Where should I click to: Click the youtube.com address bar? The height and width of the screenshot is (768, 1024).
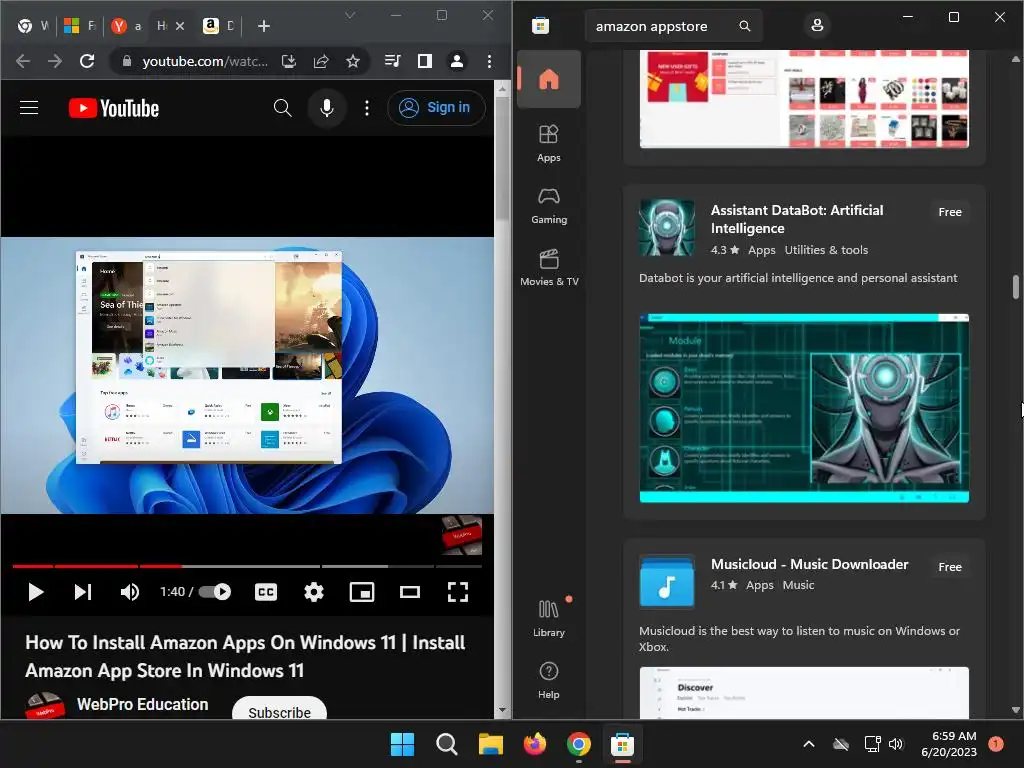click(x=205, y=61)
